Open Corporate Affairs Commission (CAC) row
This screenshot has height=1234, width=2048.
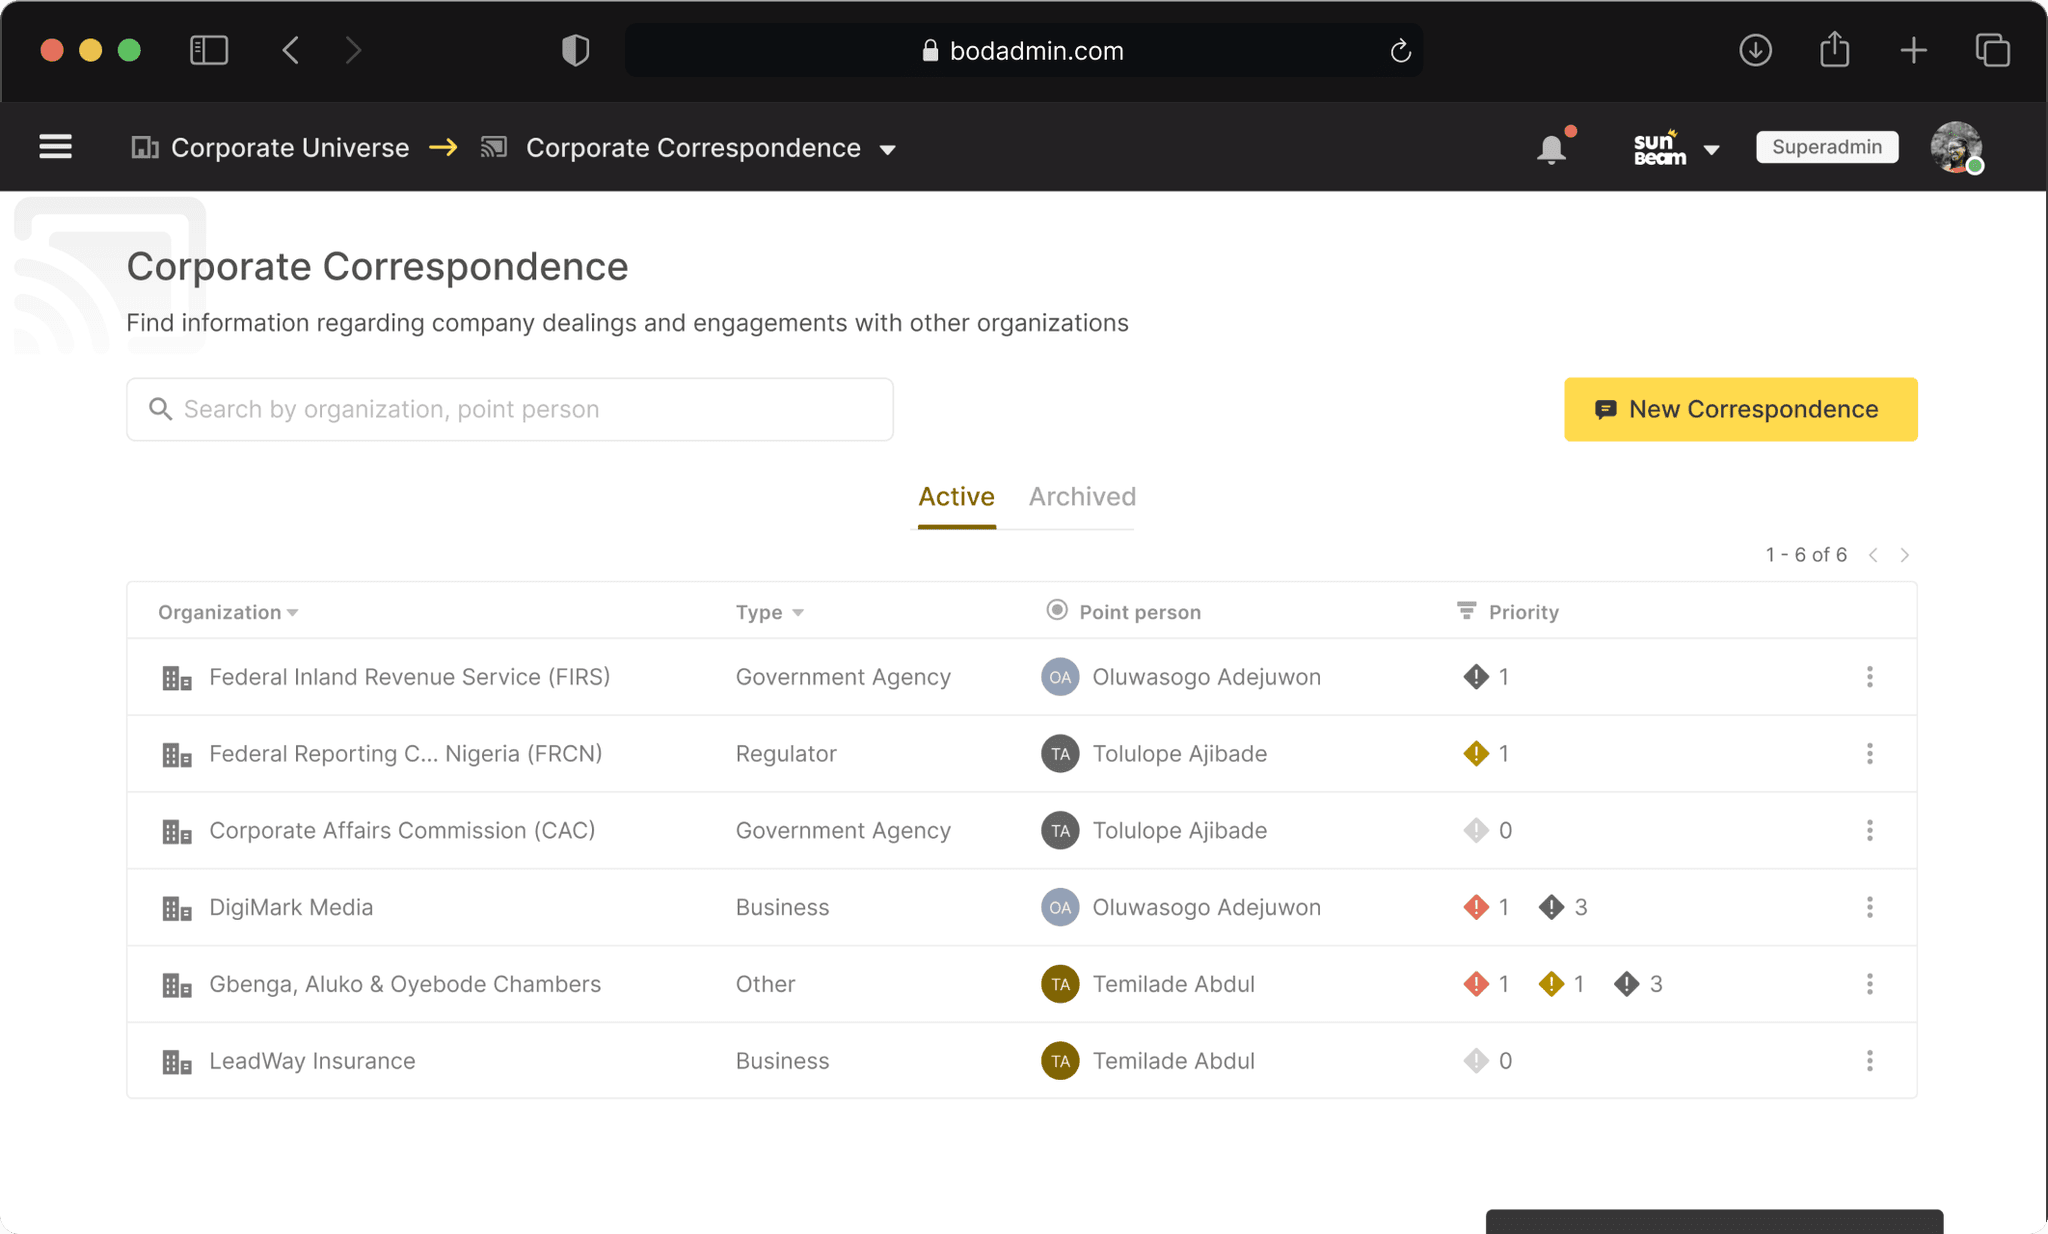pos(1021,831)
